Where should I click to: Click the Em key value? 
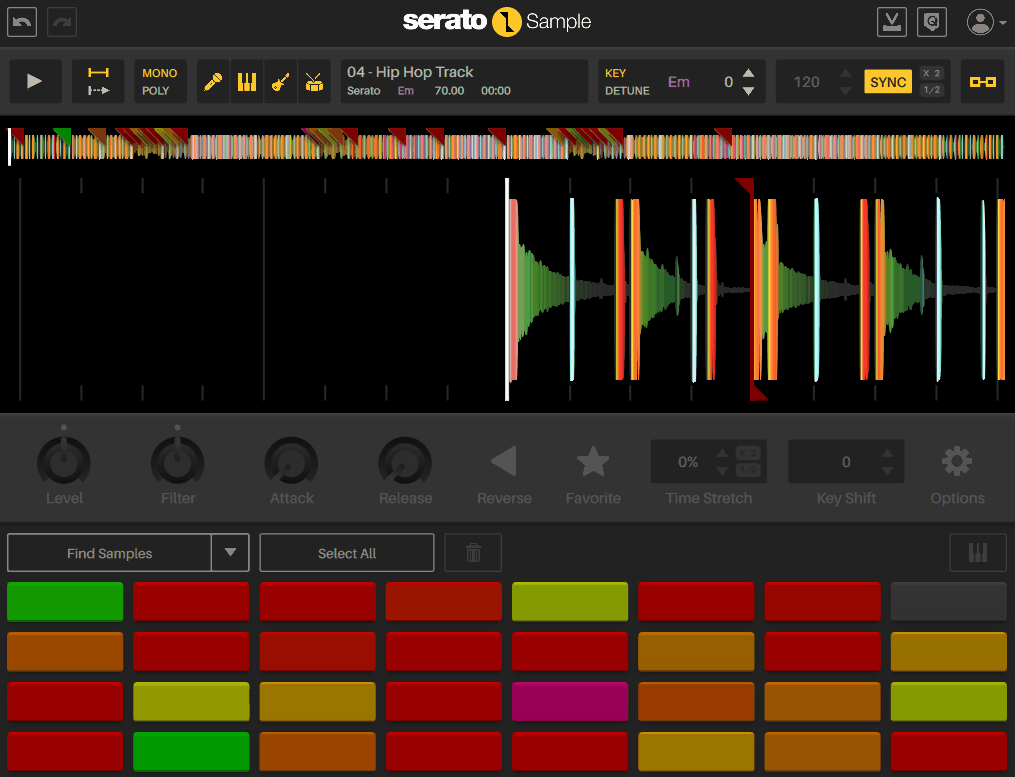(678, 82)
